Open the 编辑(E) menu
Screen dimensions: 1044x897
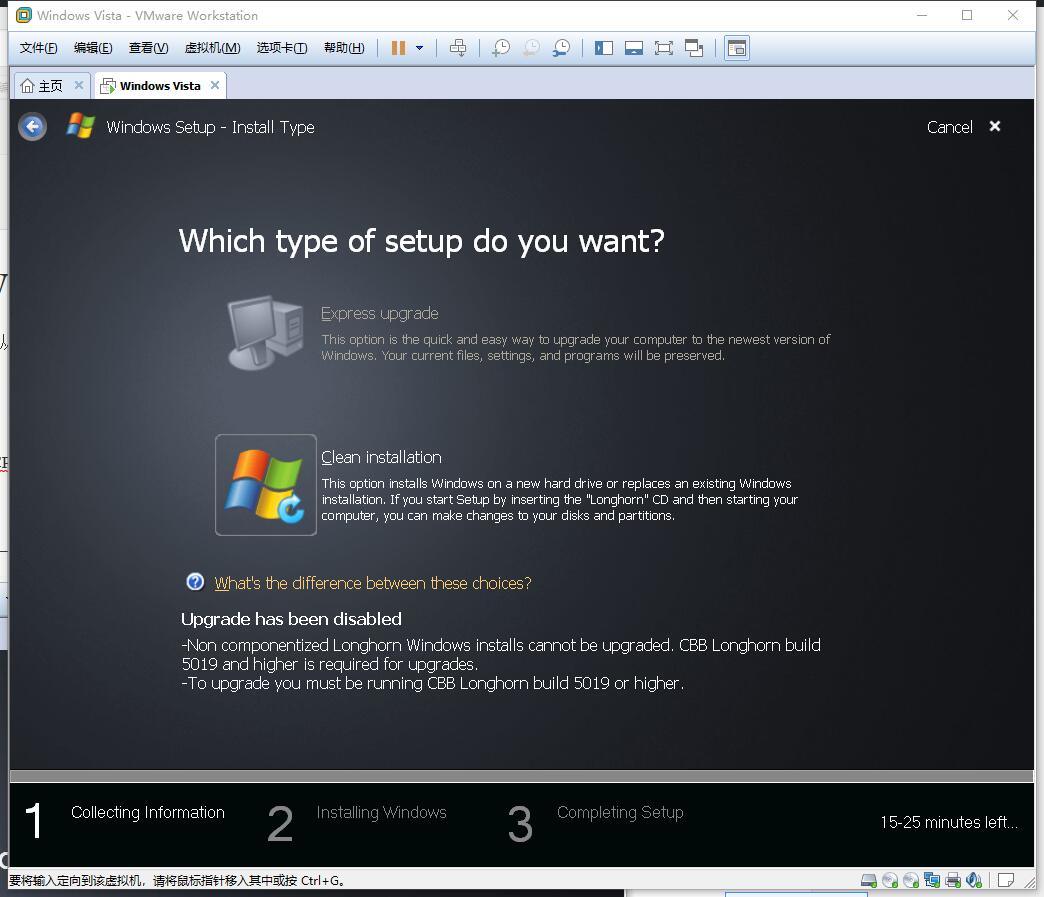click(93, 48)
